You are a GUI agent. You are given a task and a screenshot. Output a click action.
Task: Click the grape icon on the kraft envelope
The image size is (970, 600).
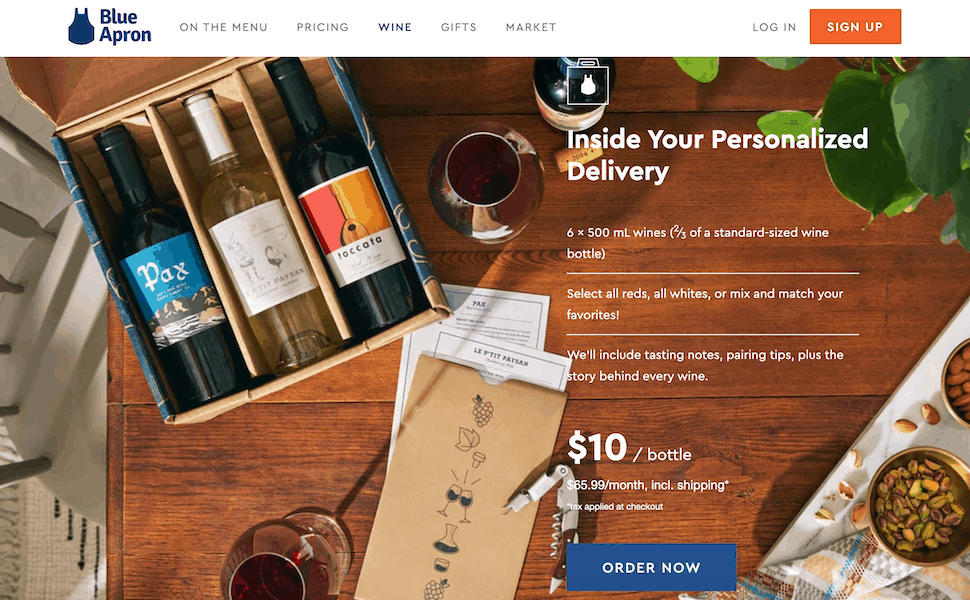pos(483,410)
